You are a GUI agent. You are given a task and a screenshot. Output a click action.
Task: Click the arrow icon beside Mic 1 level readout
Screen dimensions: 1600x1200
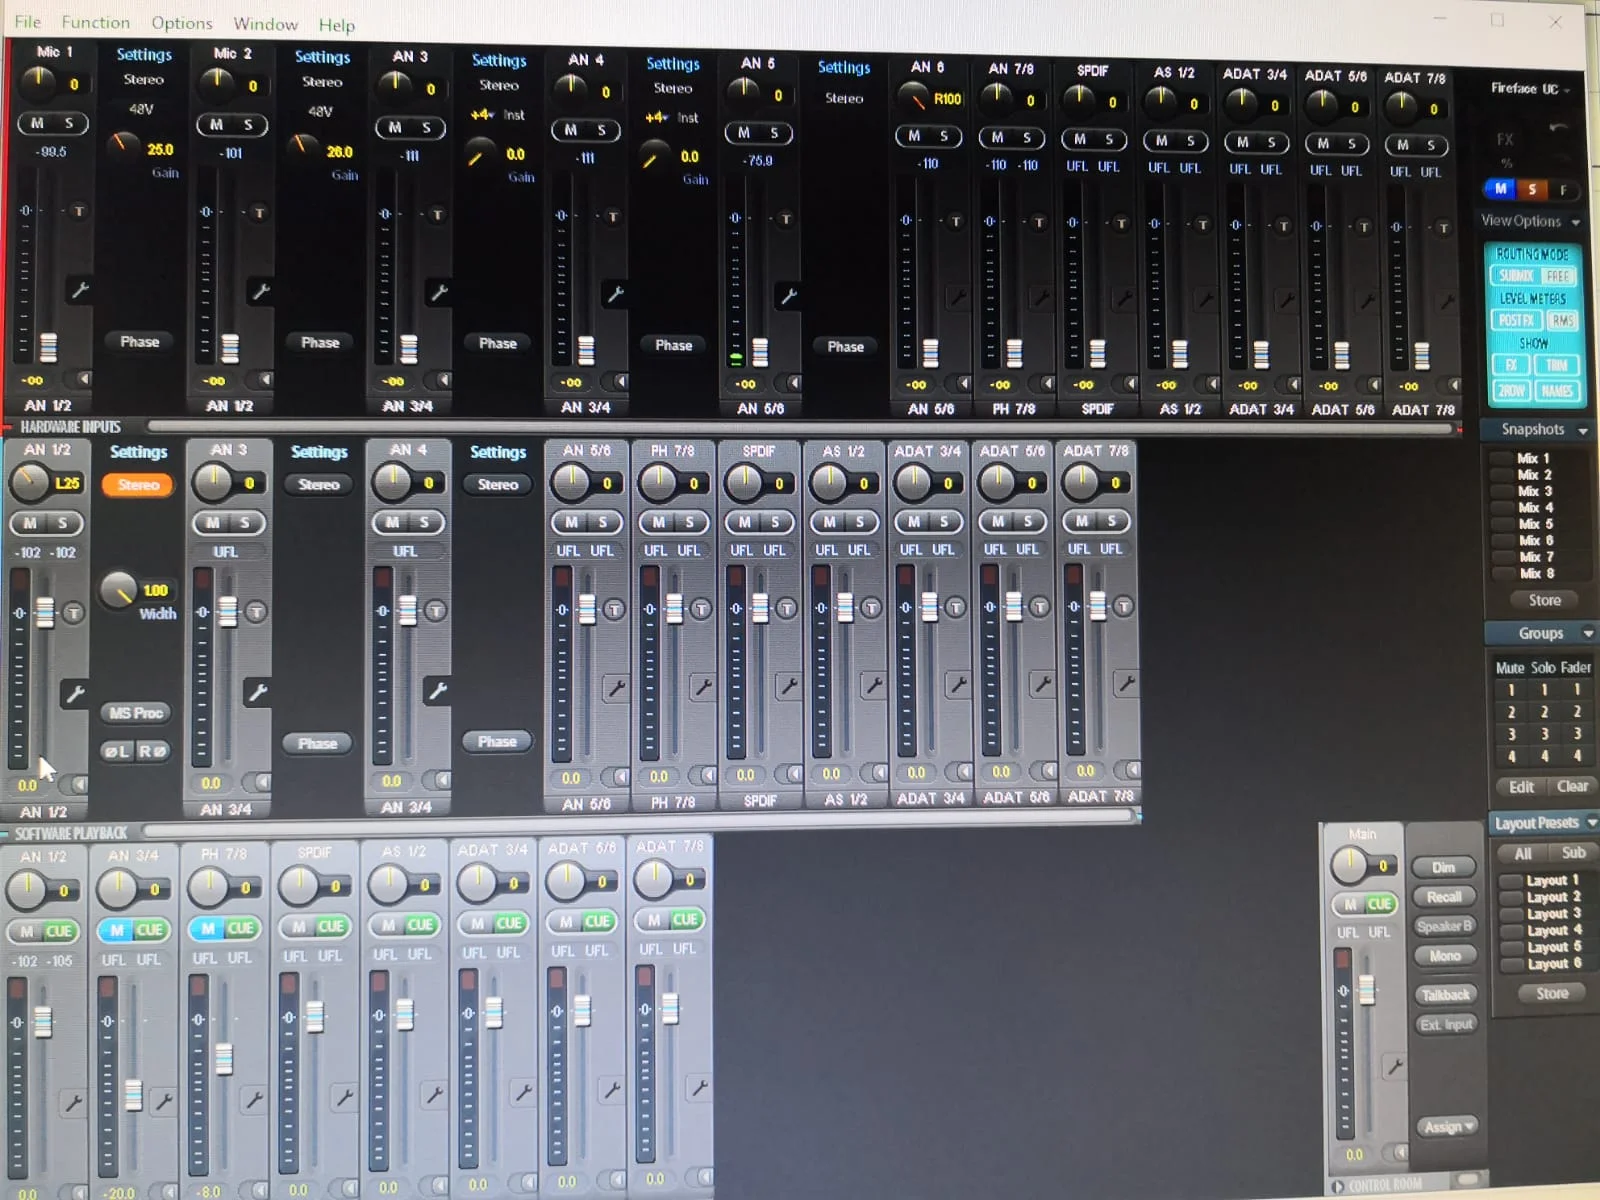click(x=84, y=379)
